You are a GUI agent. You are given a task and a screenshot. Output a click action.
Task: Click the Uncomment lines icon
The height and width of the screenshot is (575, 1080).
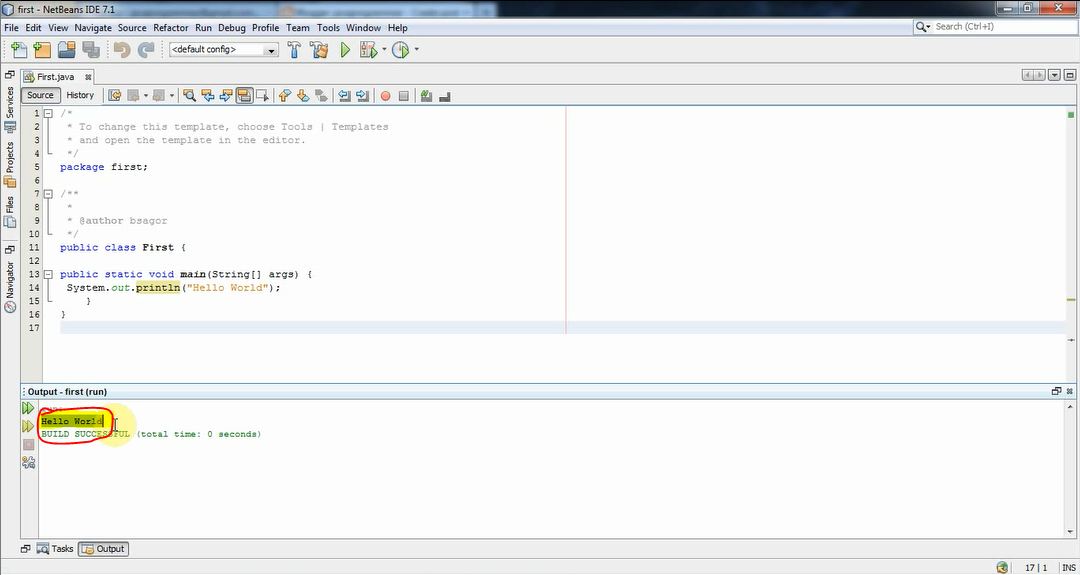point(444,96)
